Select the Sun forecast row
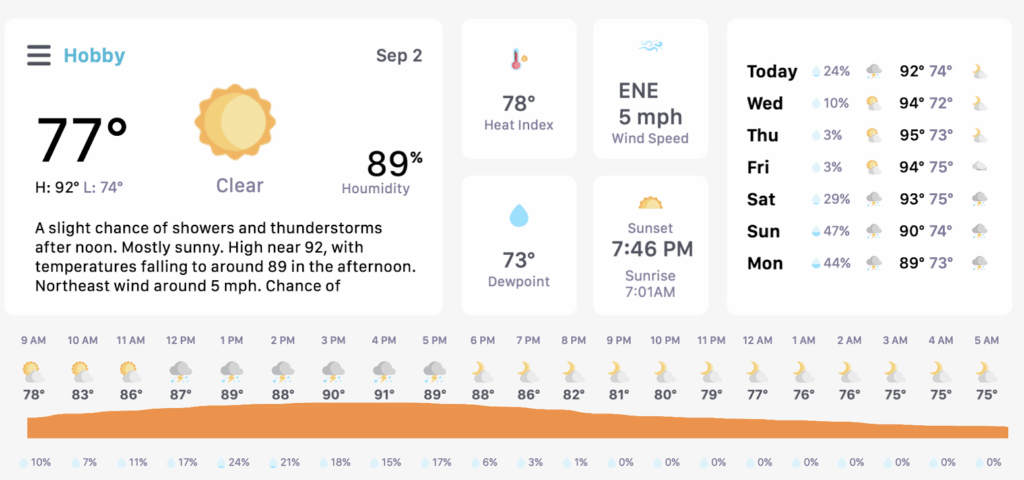Viewport: 1024px width, 480px height. click(868, 231)
